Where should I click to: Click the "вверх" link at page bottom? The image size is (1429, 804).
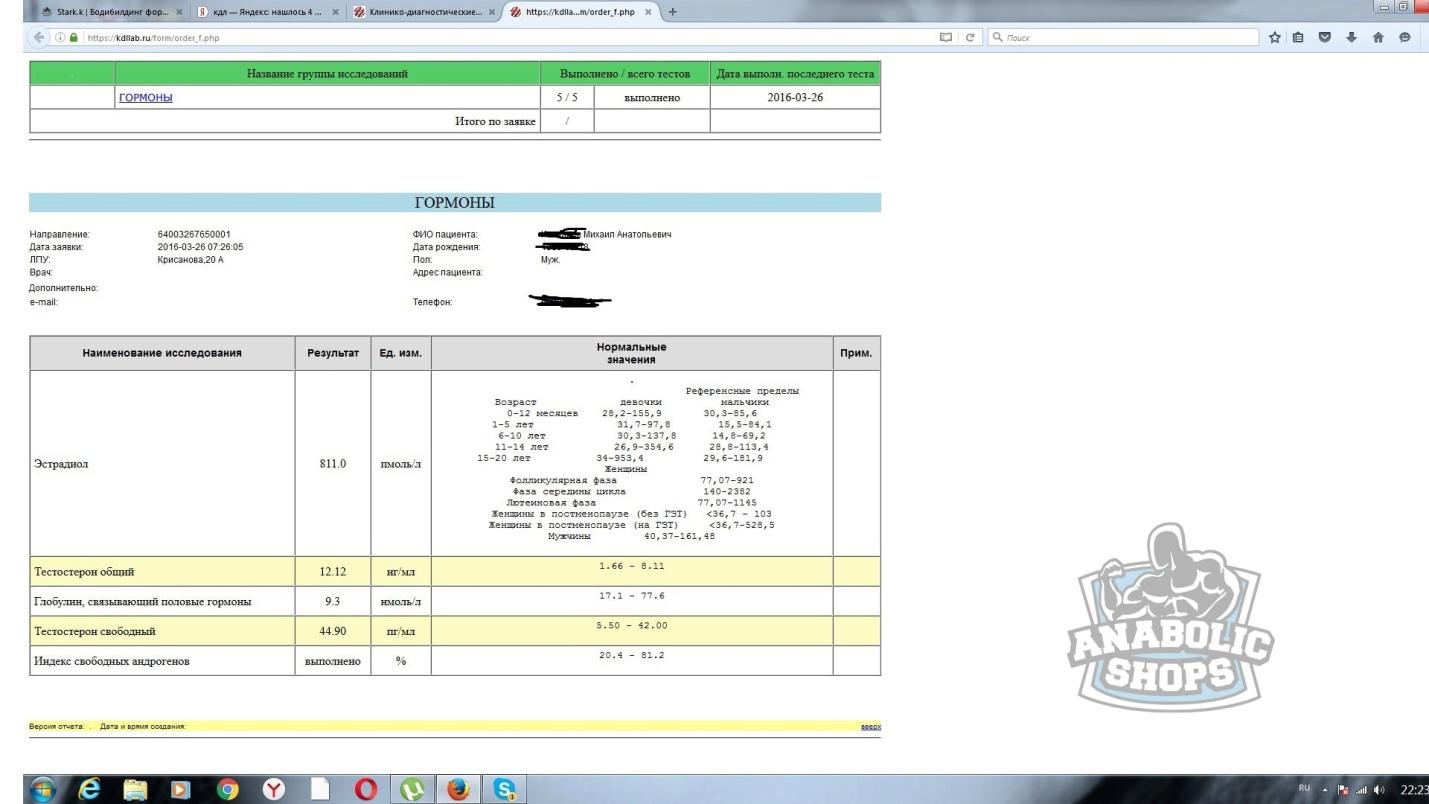(x=870, y=726)
